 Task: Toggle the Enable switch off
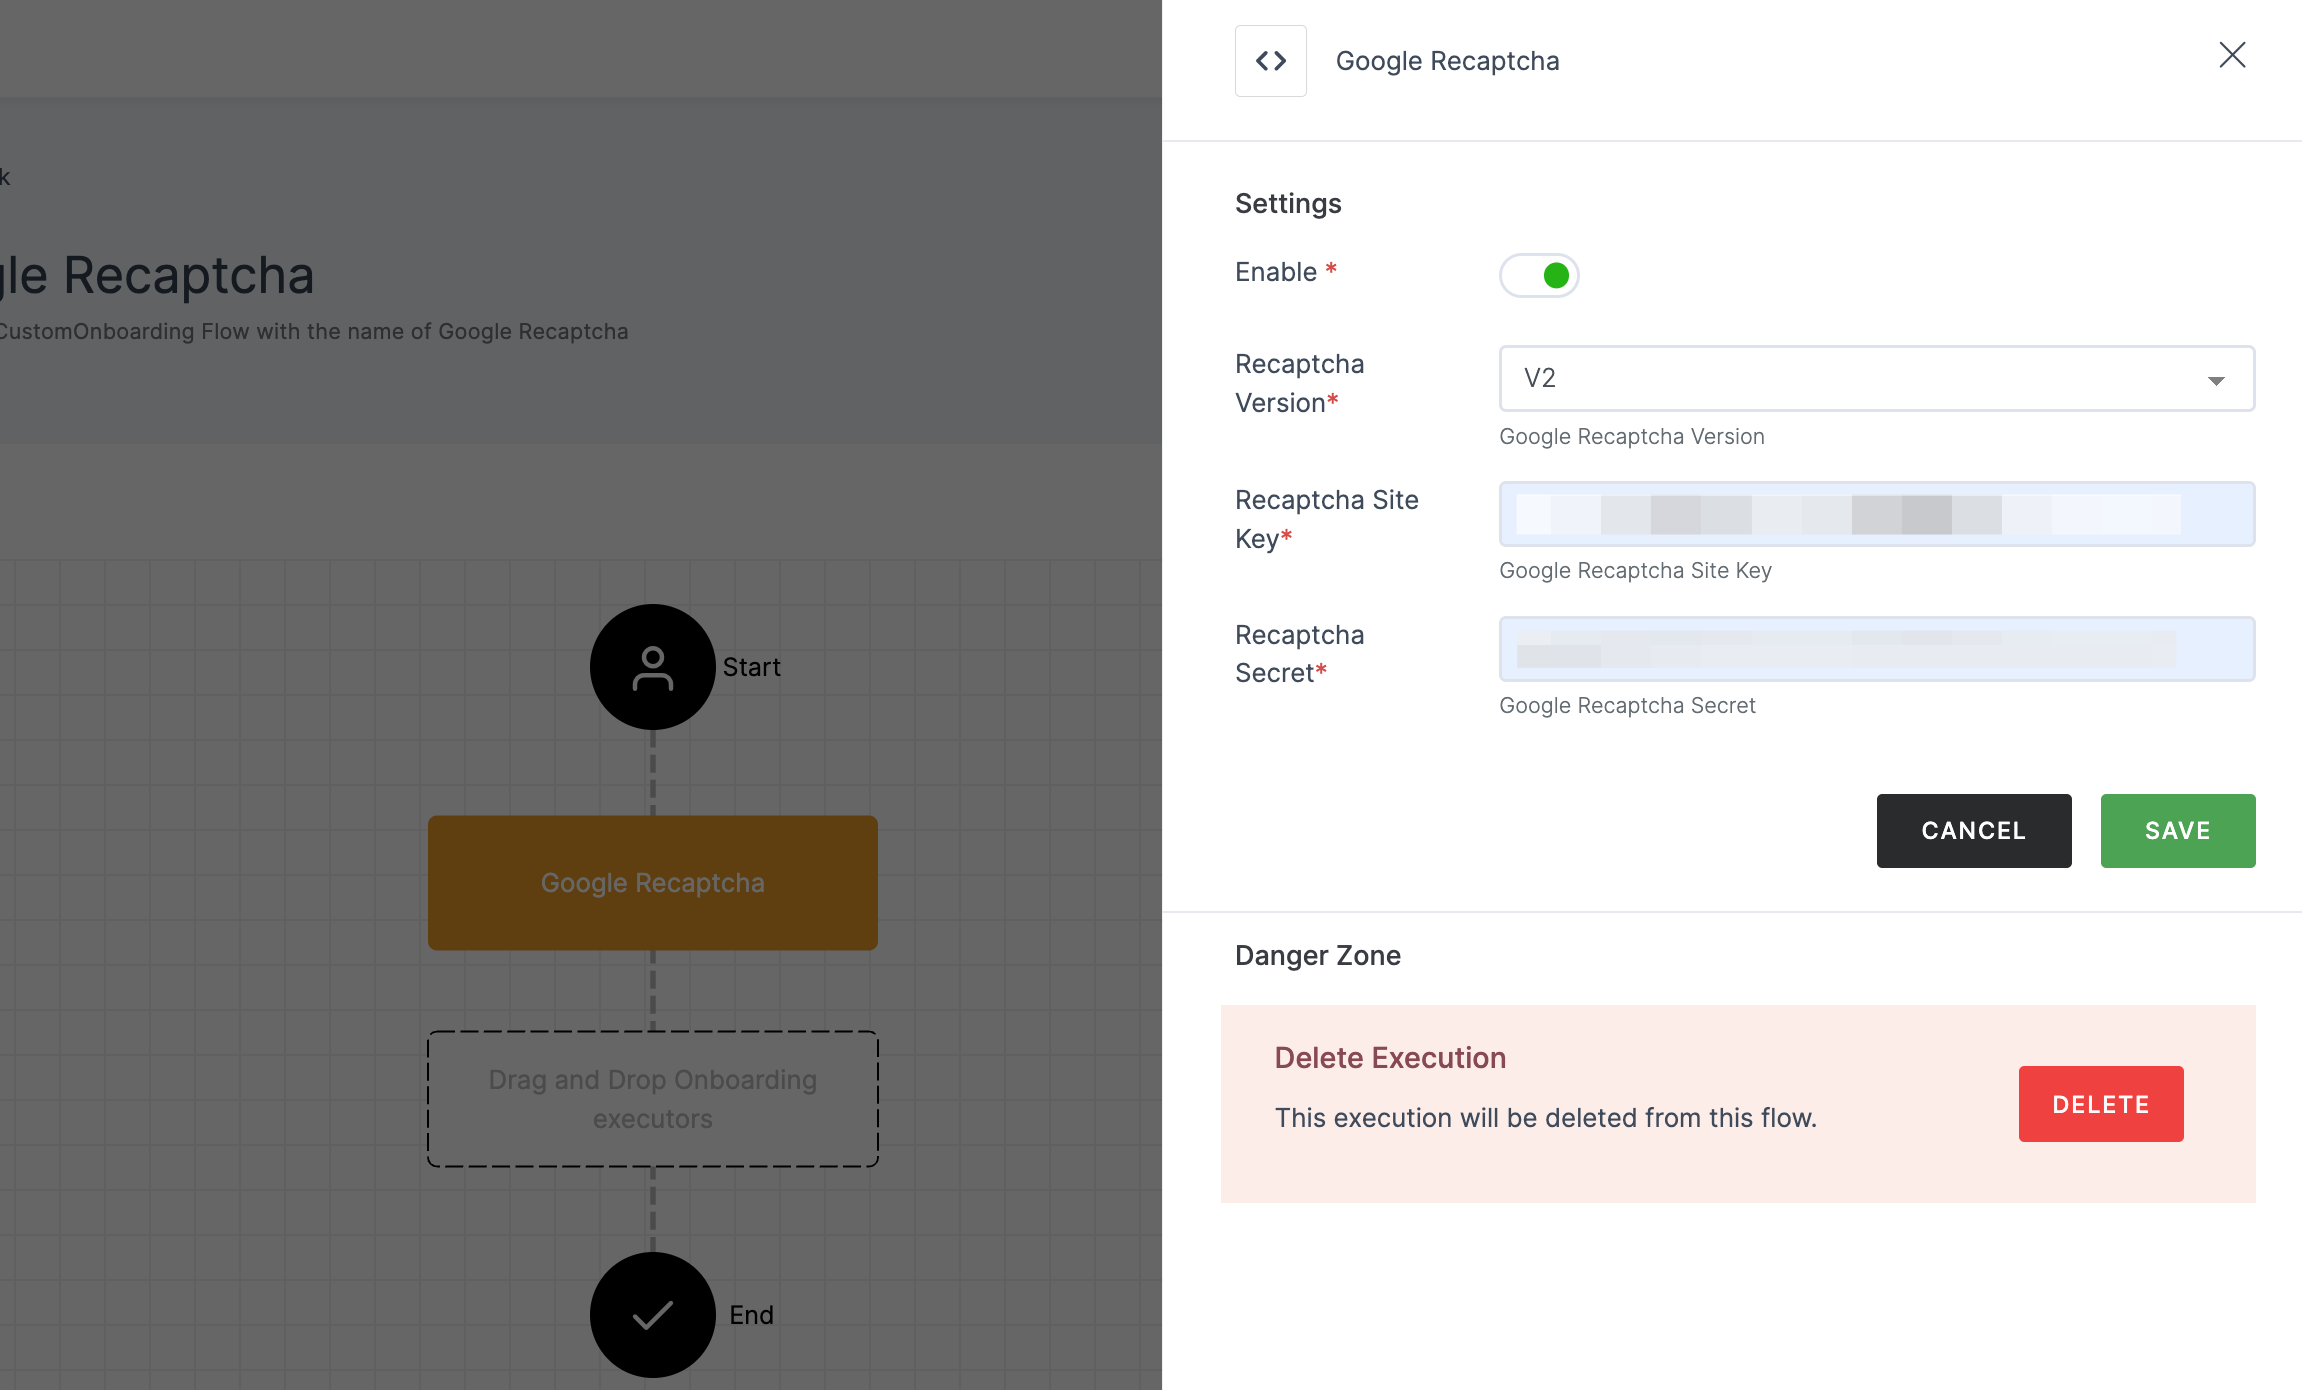click(1539, 275)
